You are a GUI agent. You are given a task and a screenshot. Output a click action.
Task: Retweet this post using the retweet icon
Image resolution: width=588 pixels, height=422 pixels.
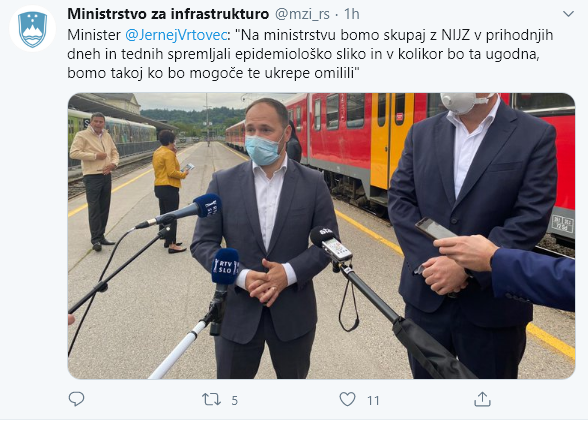pos(212,399)
